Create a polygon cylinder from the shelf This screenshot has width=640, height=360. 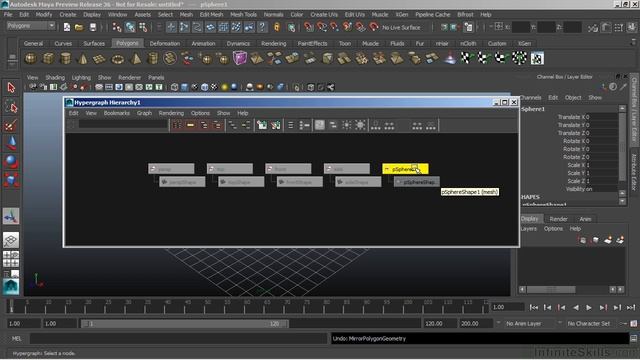click(66, 58)
